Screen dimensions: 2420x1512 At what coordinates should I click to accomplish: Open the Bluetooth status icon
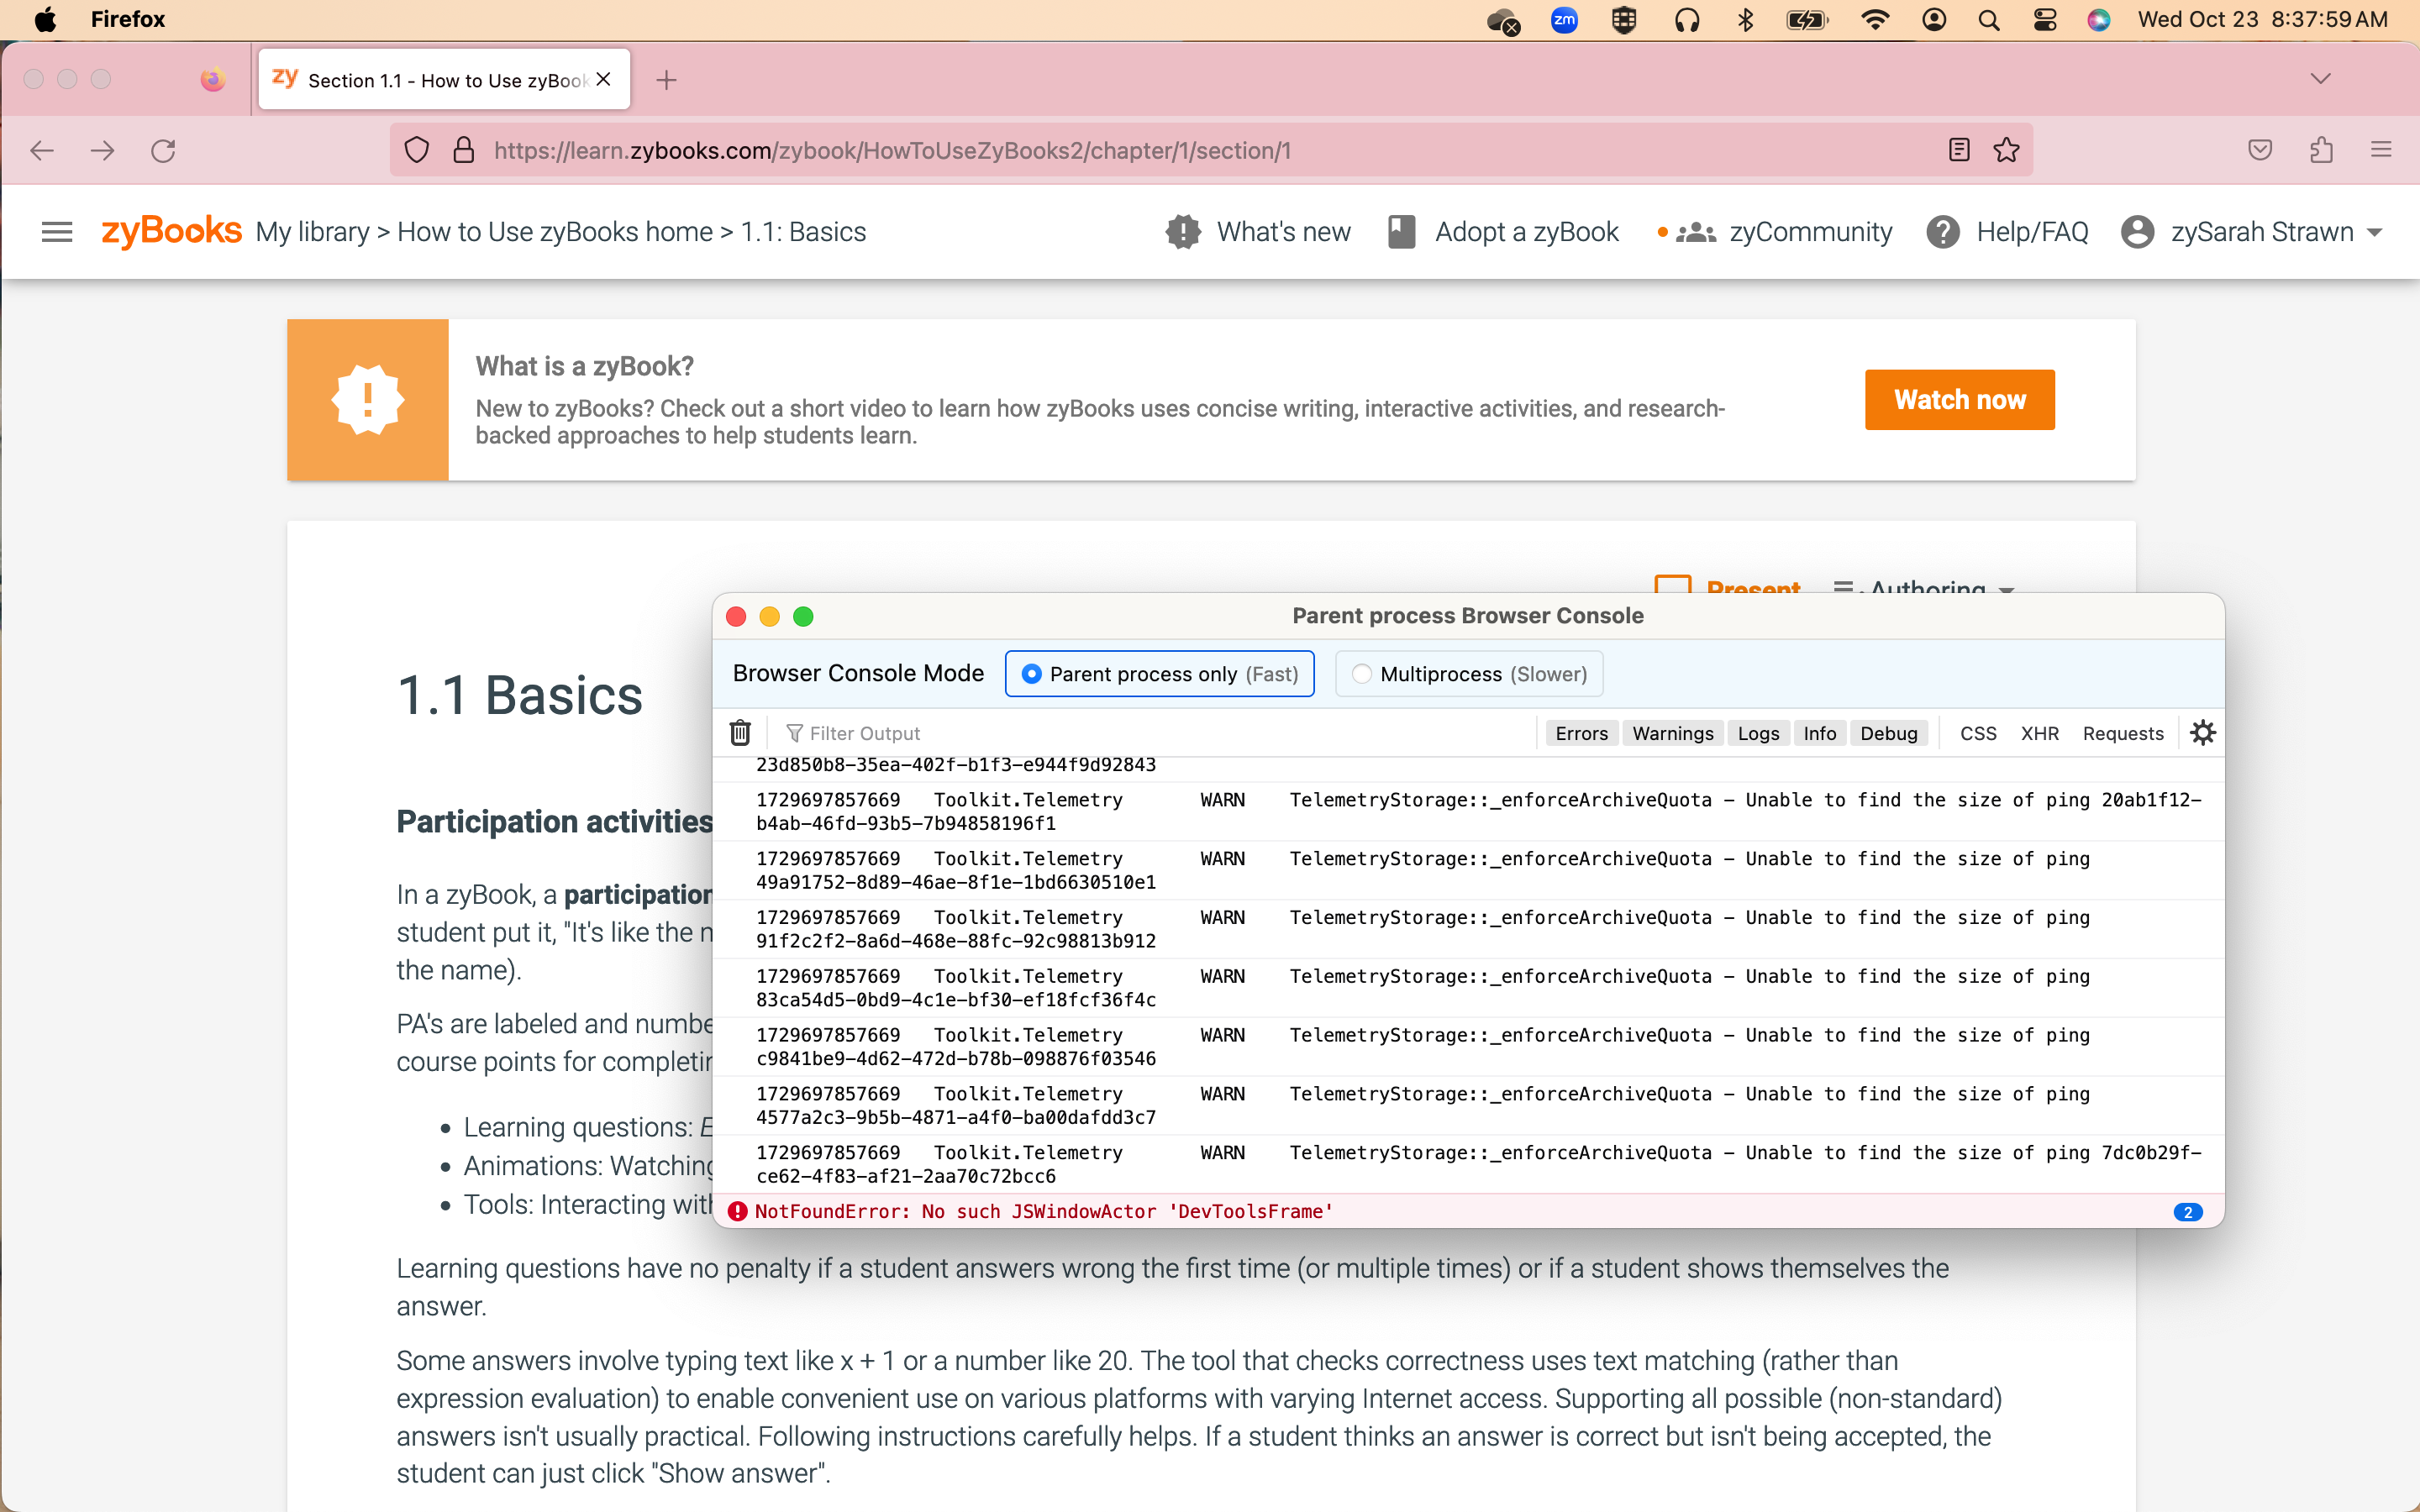(1746, 20)
